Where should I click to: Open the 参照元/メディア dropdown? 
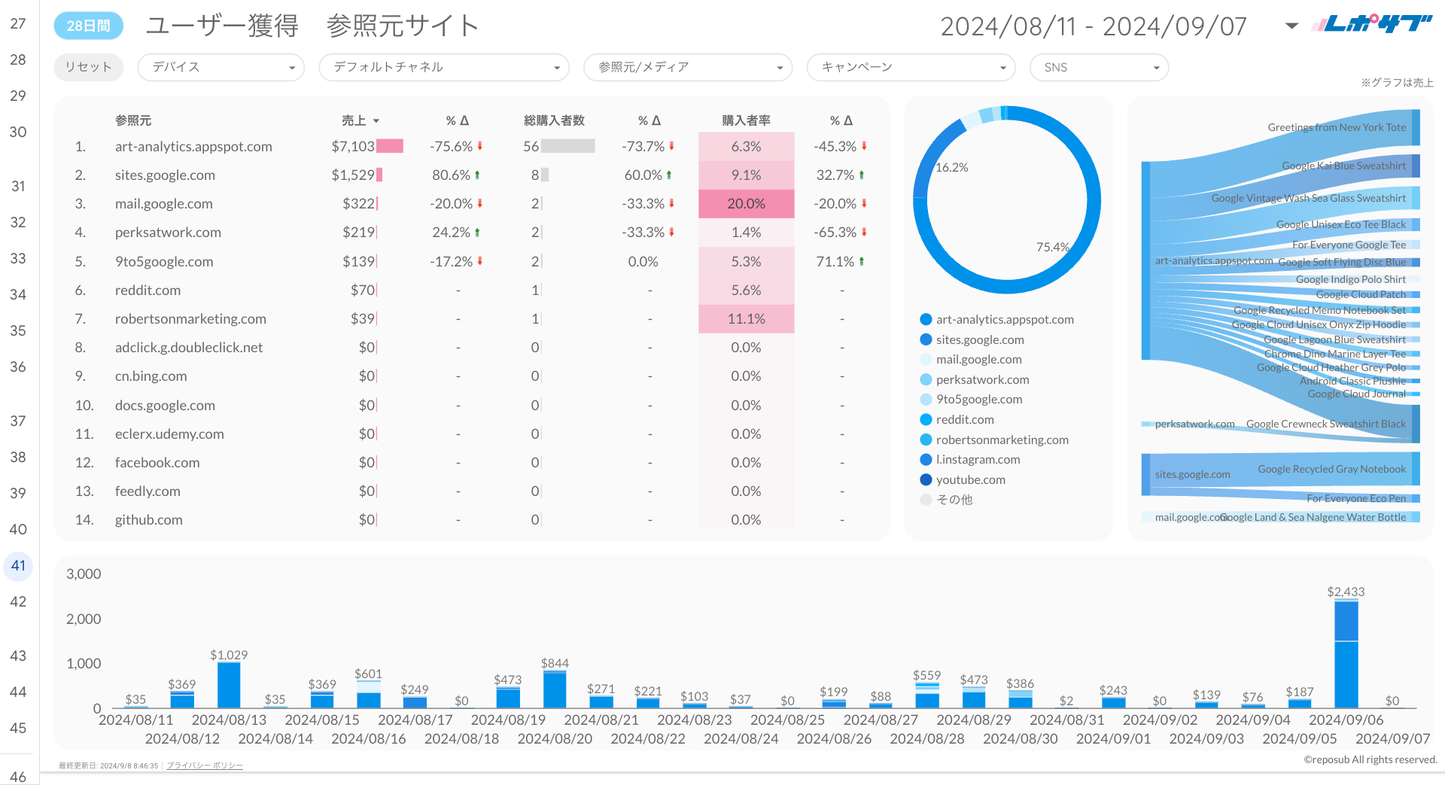[x=688, y=67]
